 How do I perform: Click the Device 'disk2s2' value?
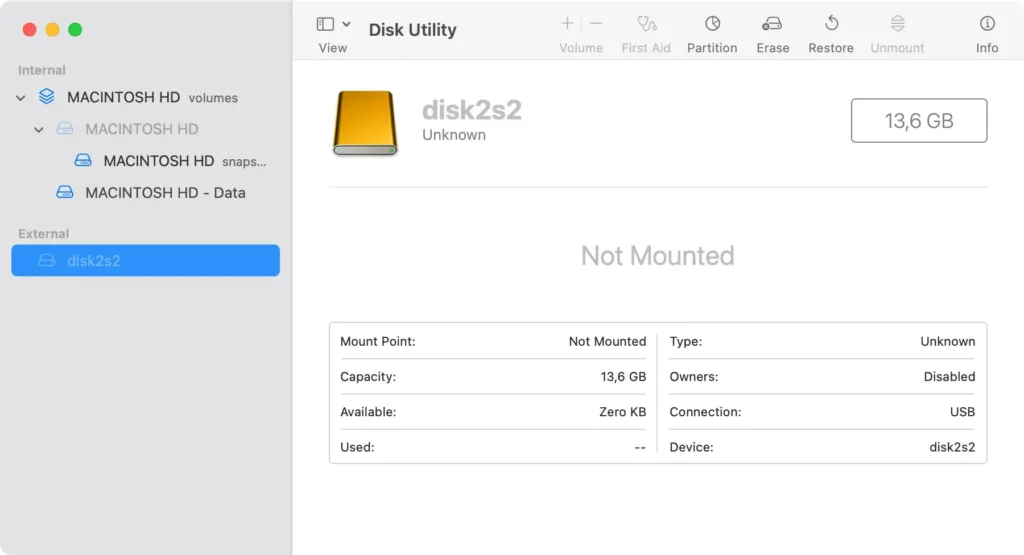[x=952, y=447]
